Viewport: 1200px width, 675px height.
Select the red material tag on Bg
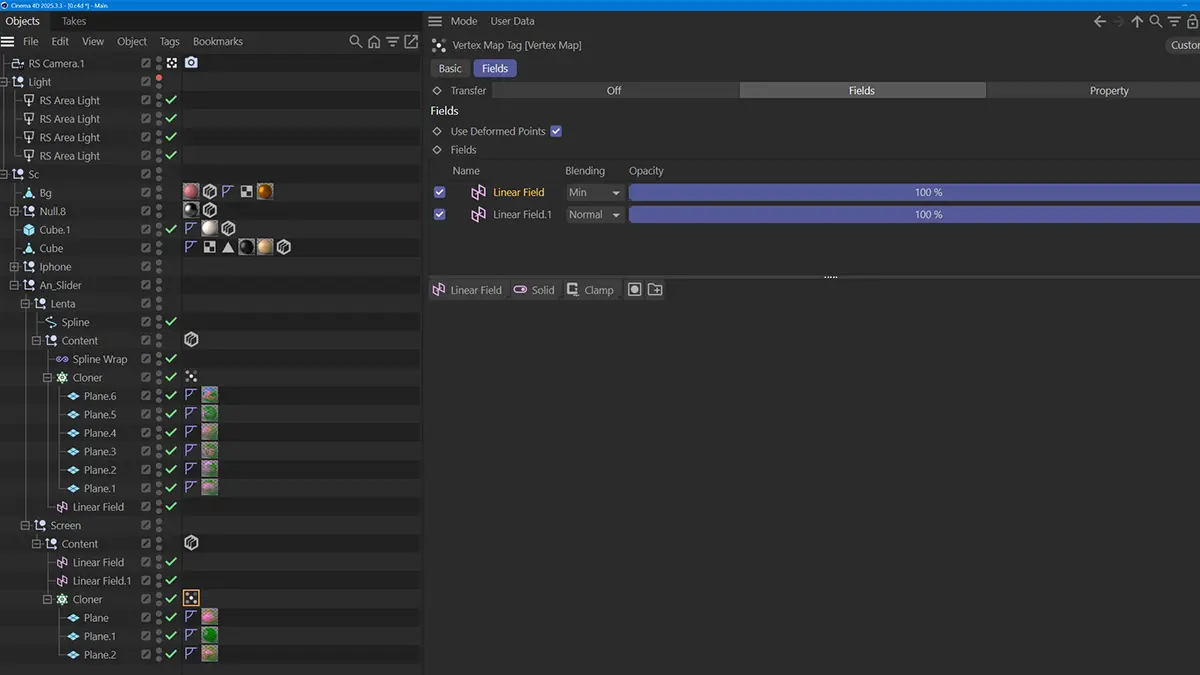click(191, 192)
